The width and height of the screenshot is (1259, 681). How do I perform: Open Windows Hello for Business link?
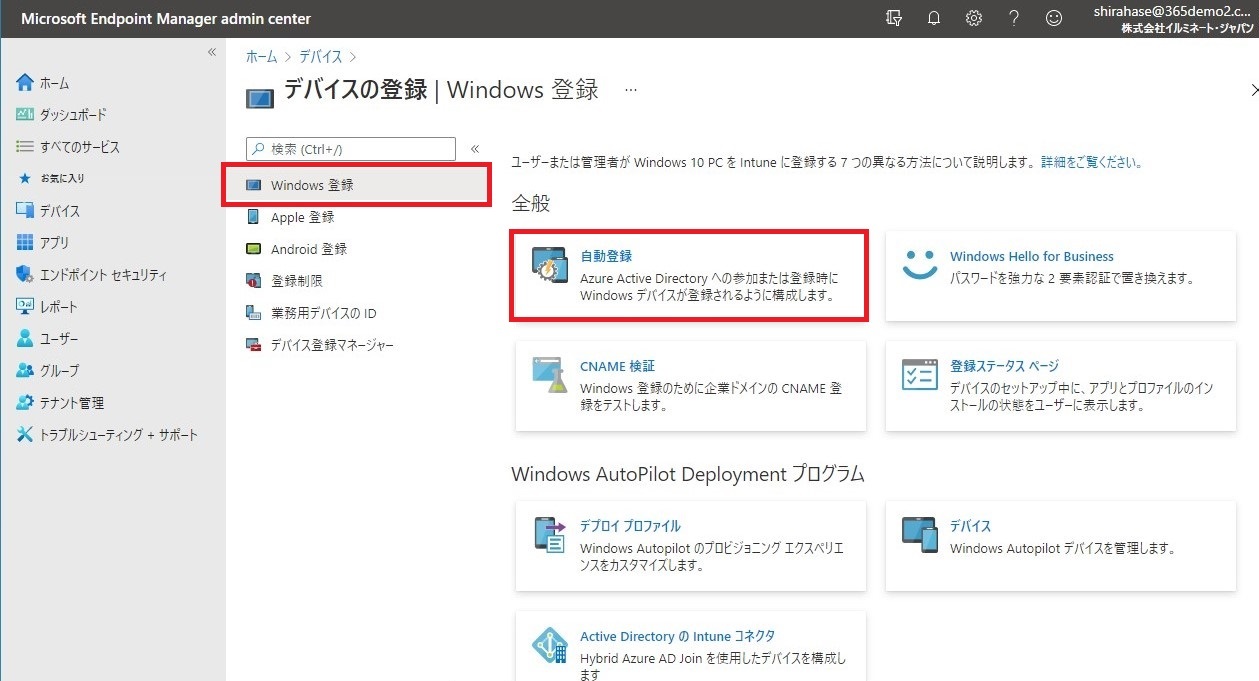coord(1032,256)
